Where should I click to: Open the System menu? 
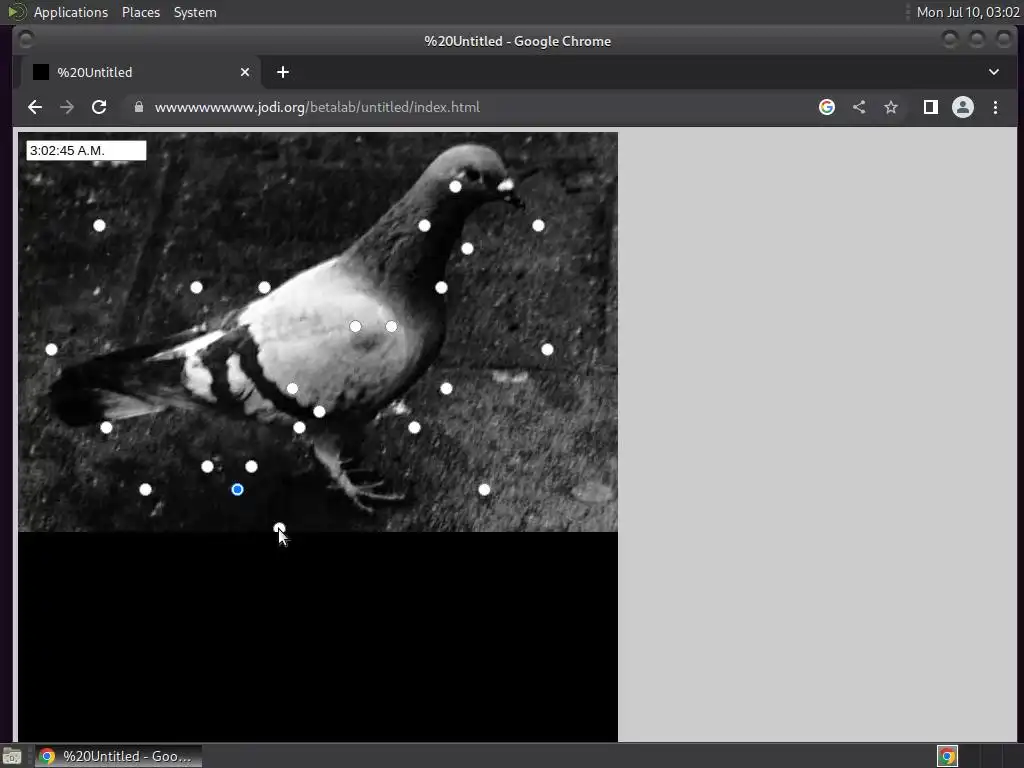click(195, 12)
